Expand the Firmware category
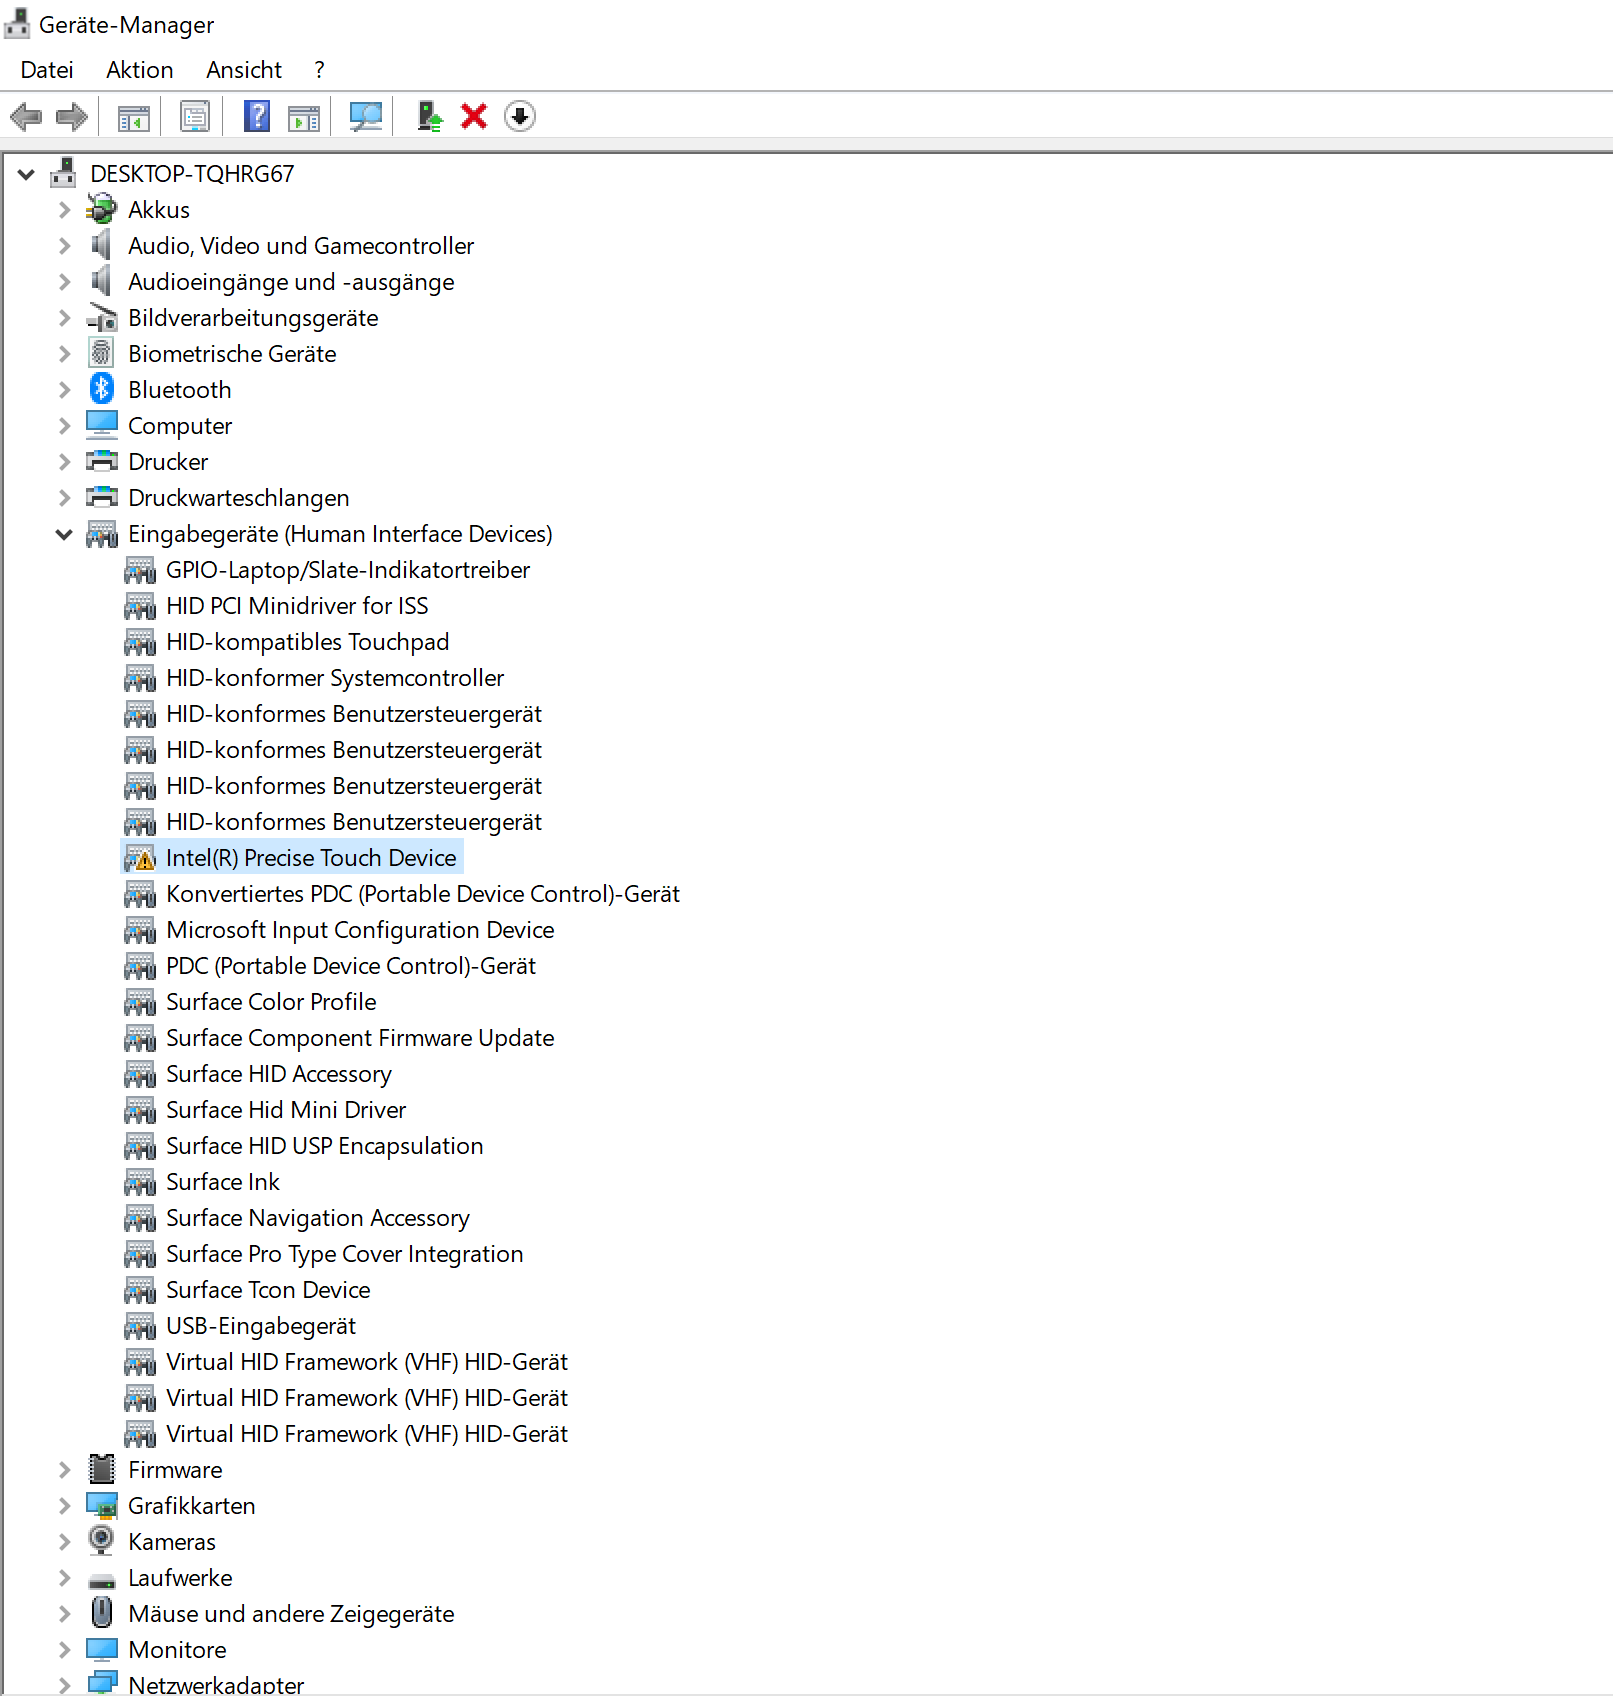The width and height of the screenshot is (1613, 1697). [64, 1469]
